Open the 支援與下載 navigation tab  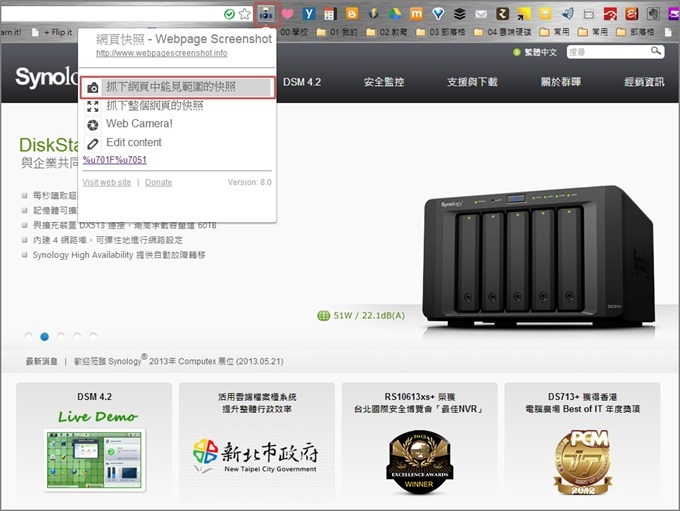[x=472, y=82]
